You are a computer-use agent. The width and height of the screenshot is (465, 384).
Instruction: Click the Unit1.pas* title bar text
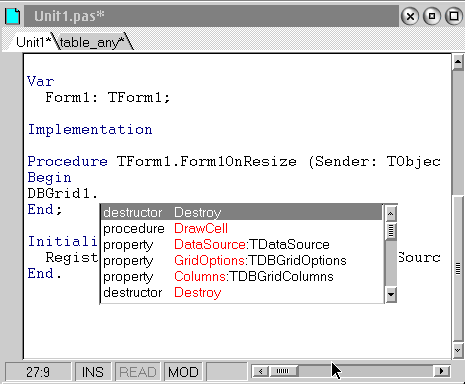[x=69, y=16]
